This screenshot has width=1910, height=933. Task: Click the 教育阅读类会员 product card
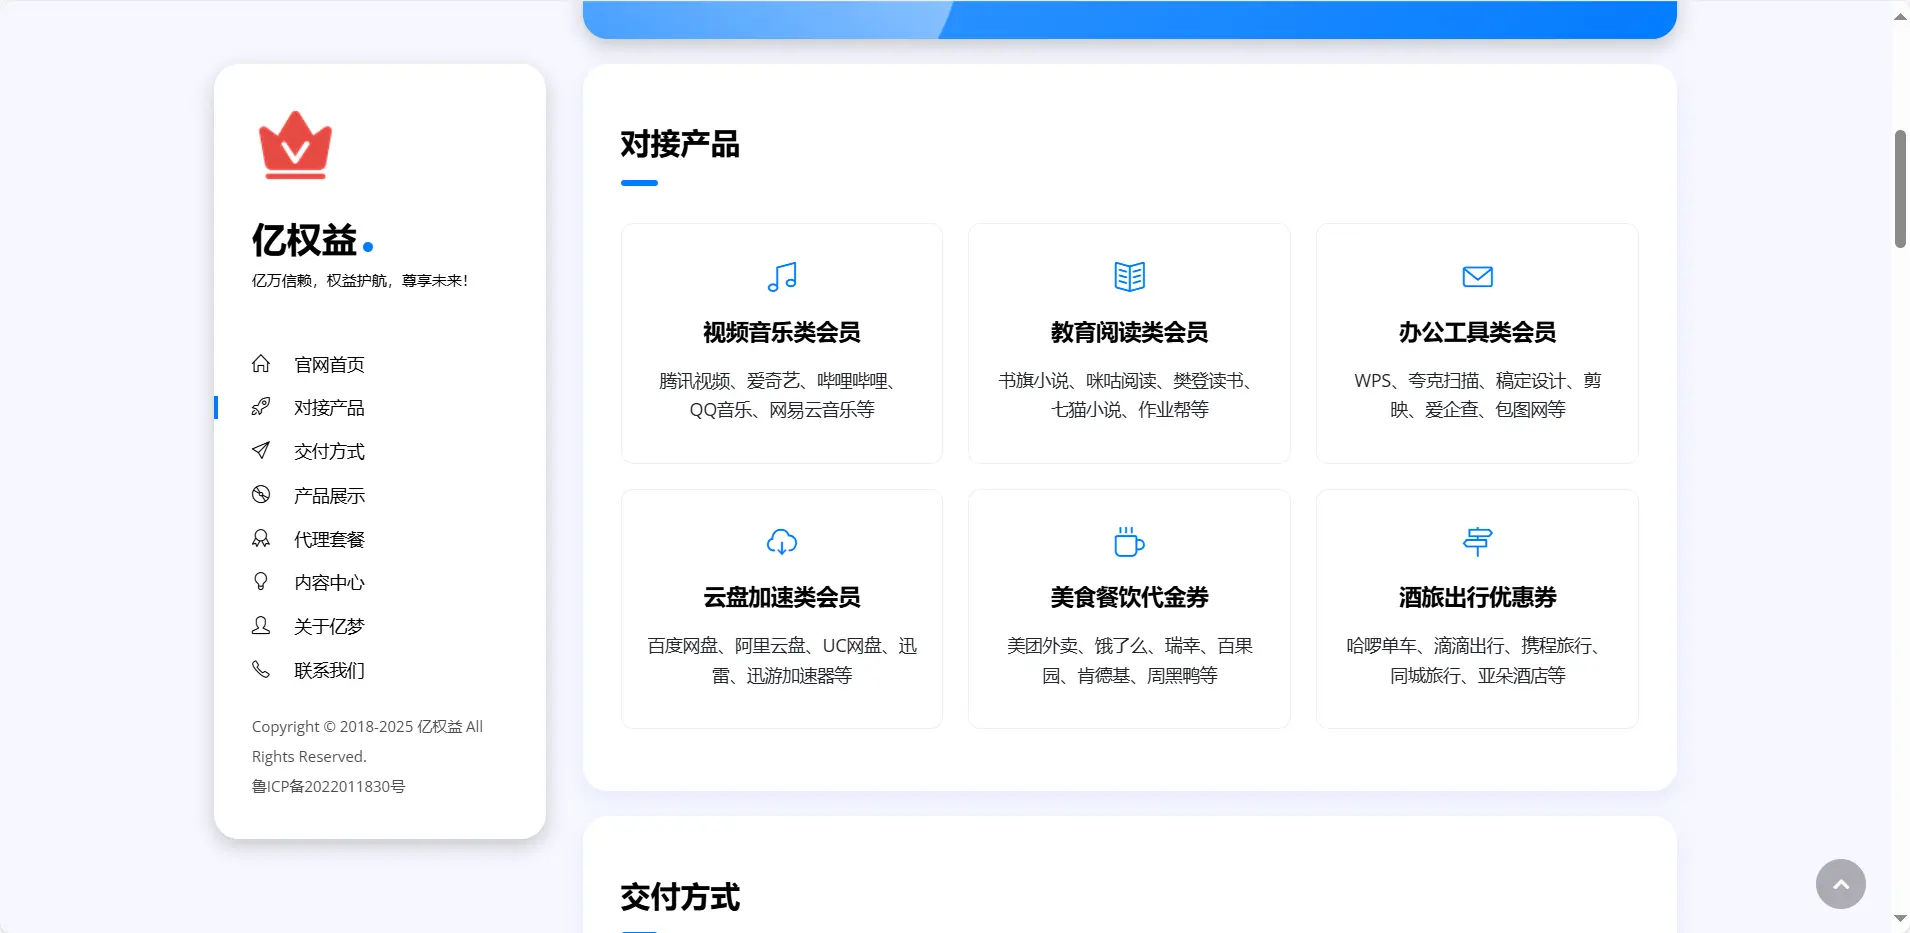pos(1129,343)
